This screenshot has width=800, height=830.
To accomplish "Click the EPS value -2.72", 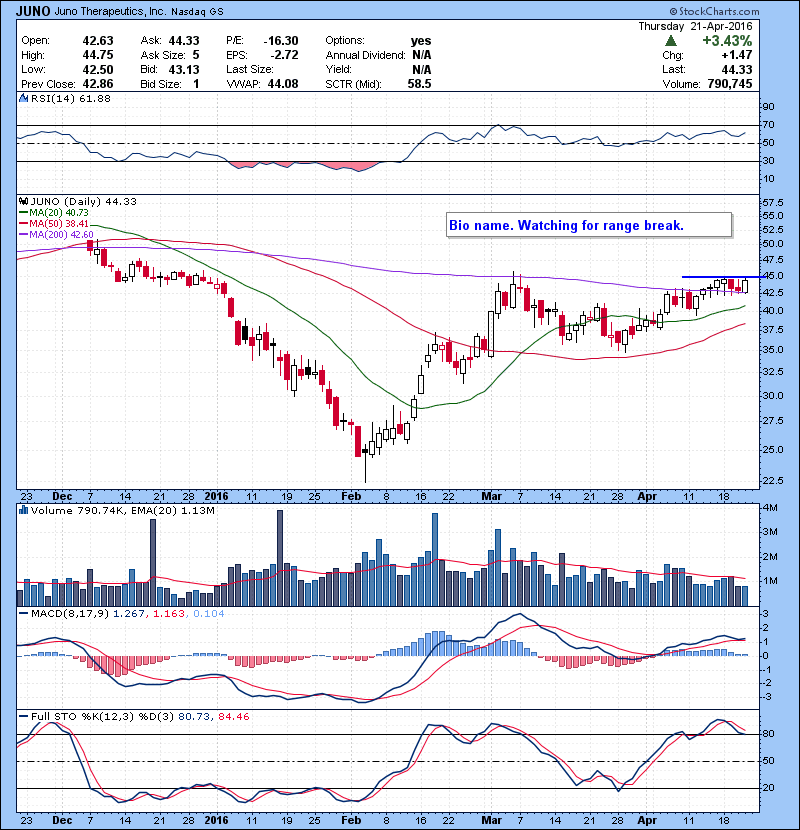I will tap(284, 55).
